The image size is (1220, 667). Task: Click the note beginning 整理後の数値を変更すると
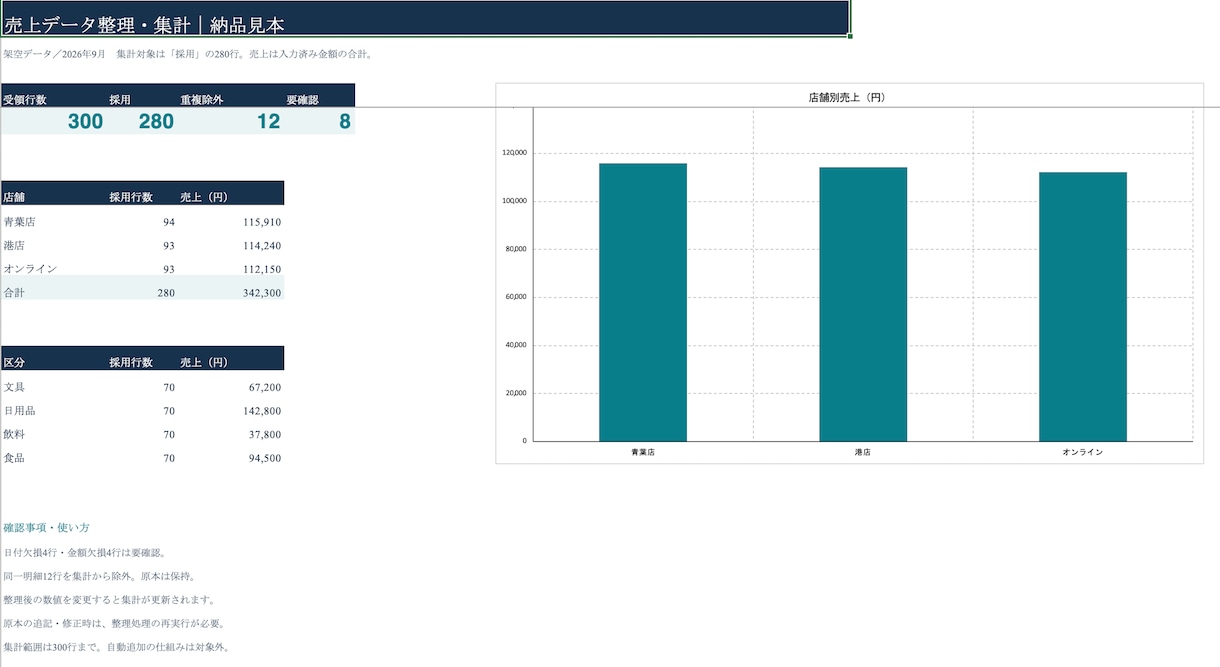point(109,600)
